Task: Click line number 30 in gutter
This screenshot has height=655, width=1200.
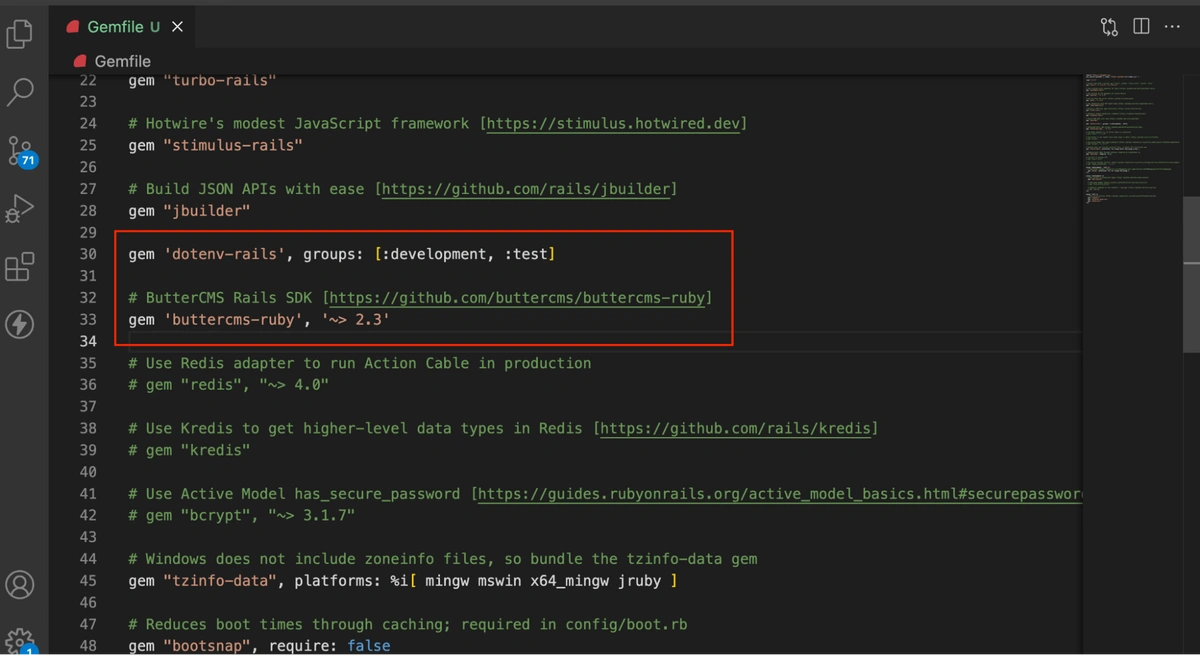Action: point(88,254)
